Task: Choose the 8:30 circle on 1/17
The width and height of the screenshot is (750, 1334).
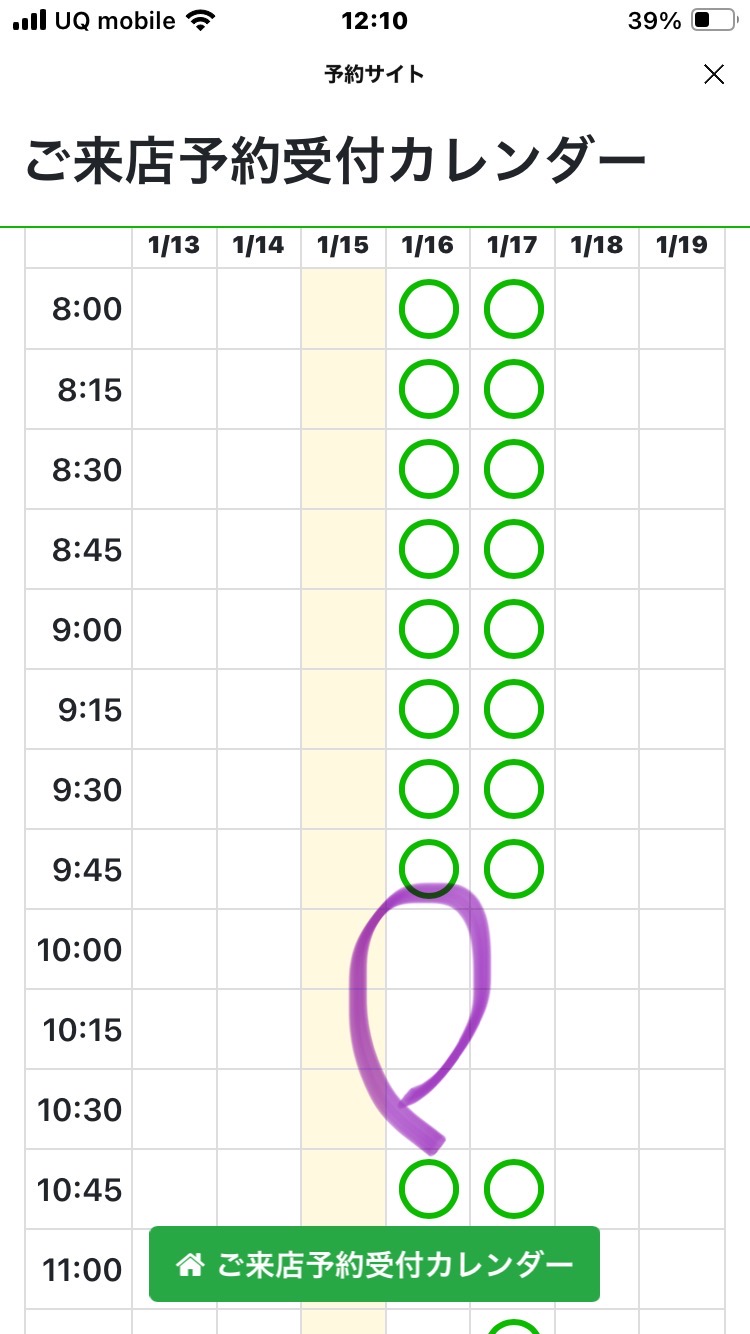Action: click(x=514, y=469)
